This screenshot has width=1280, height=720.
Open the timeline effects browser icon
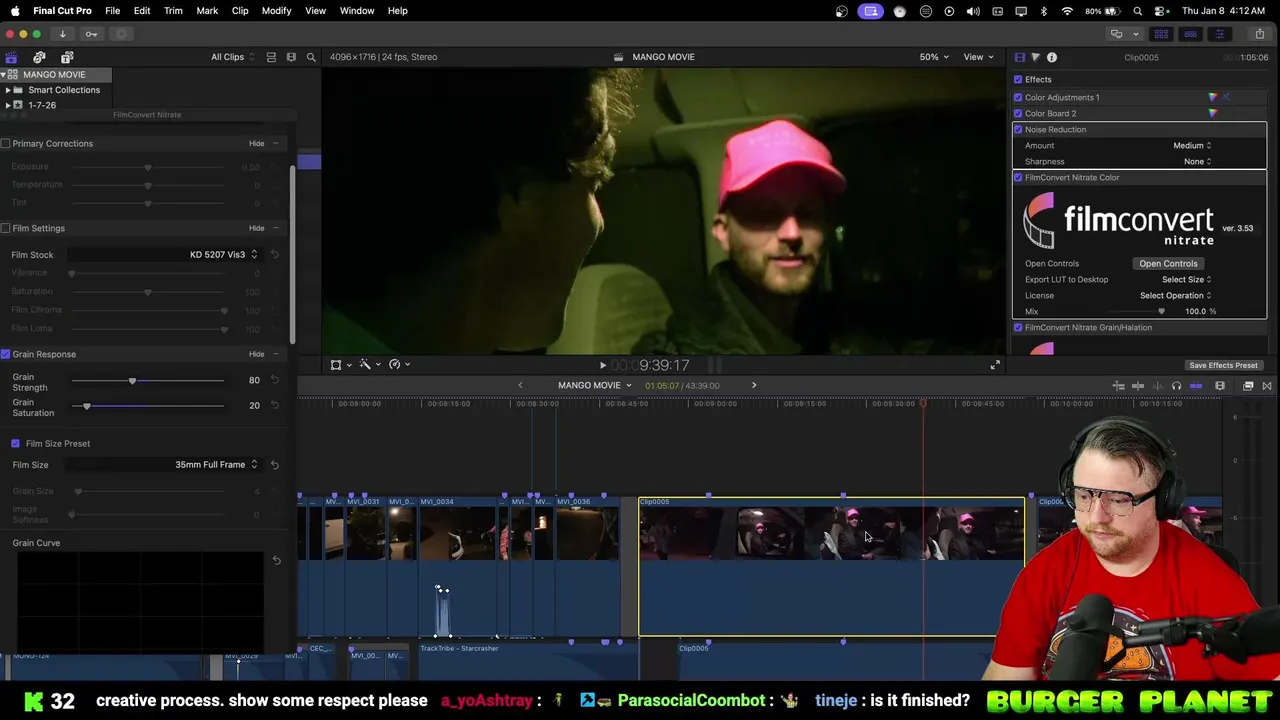click(1248, 386)
